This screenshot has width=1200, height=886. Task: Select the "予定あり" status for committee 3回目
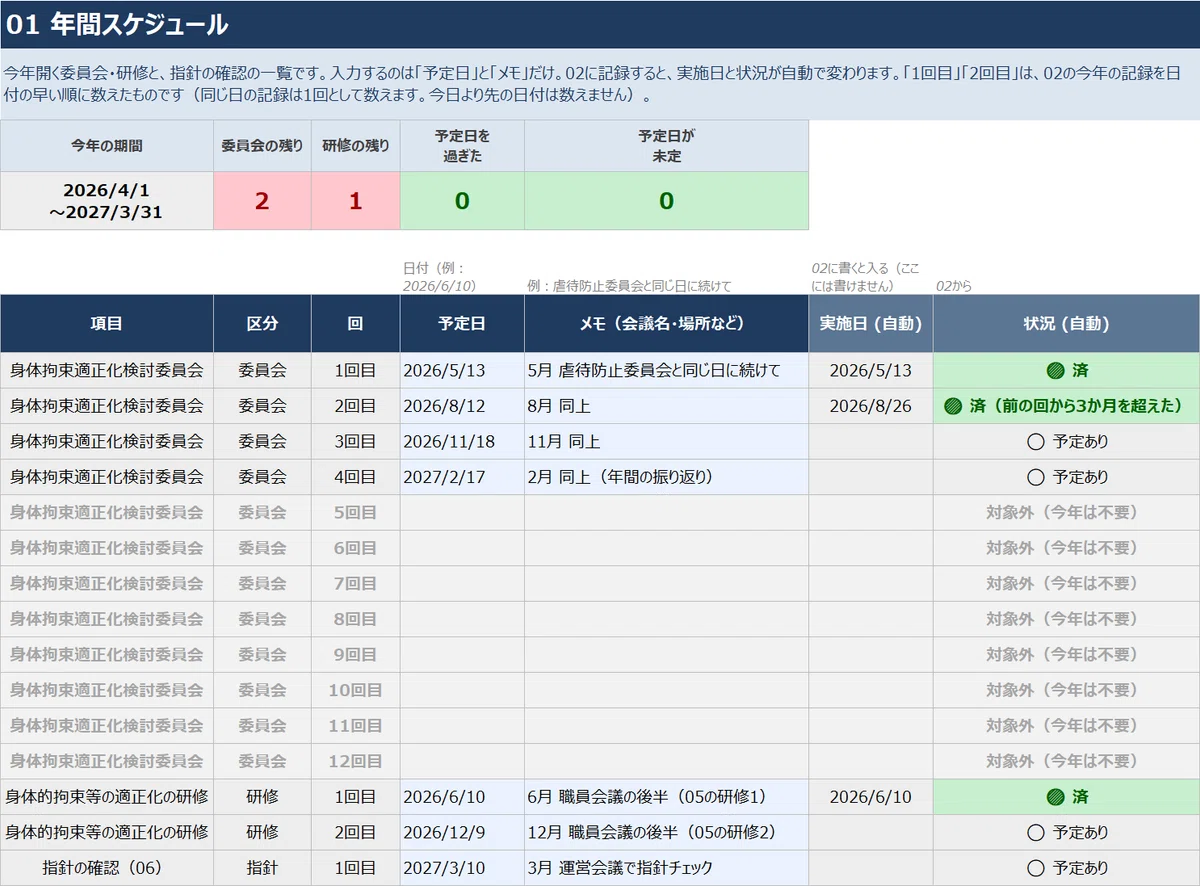point(1066,441)
